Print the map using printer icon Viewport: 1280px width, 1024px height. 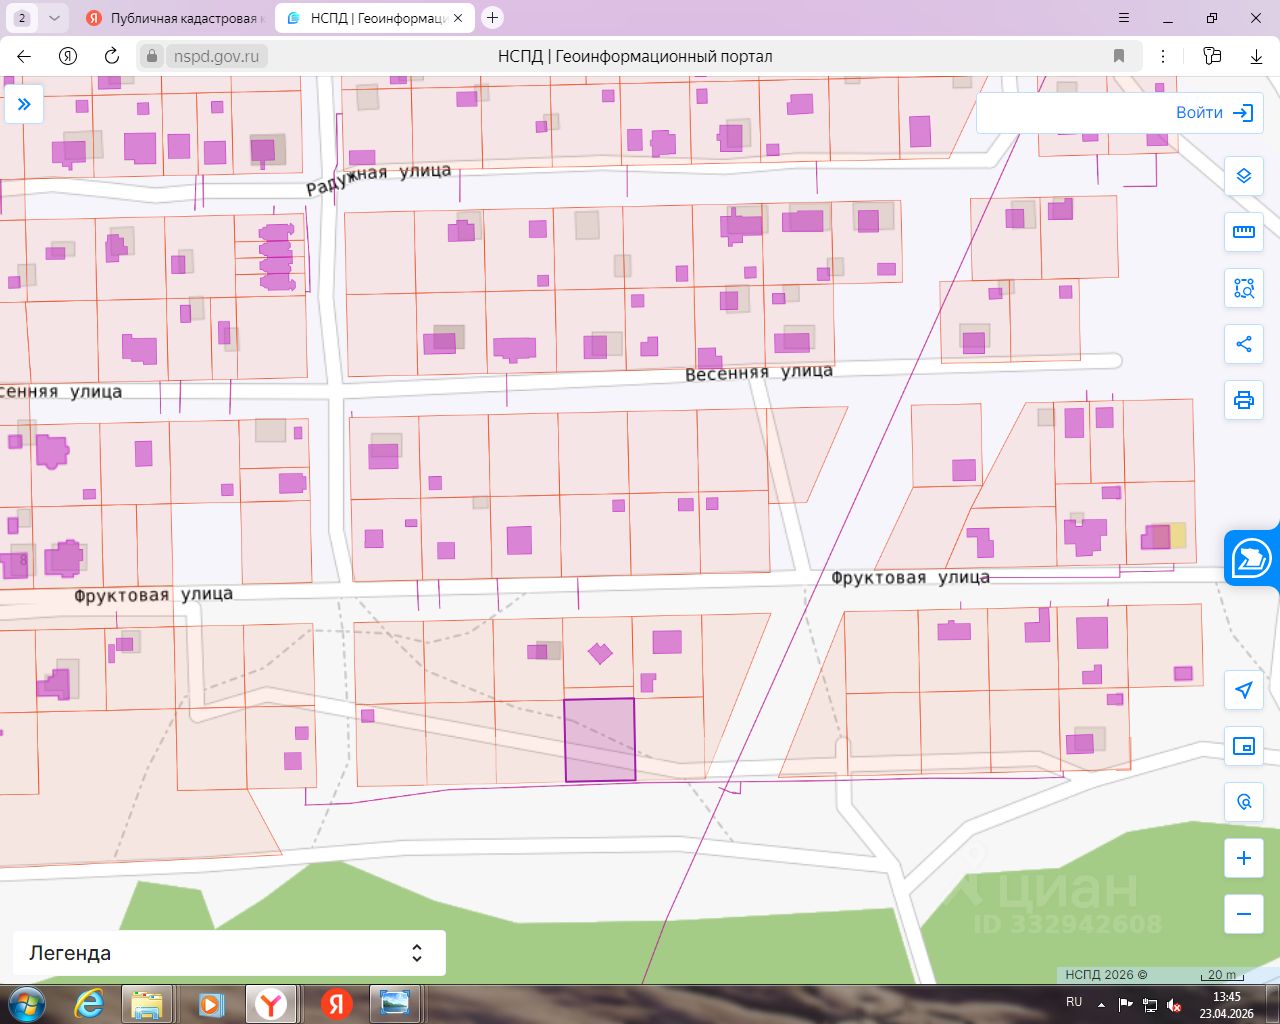click(1244, 400)
